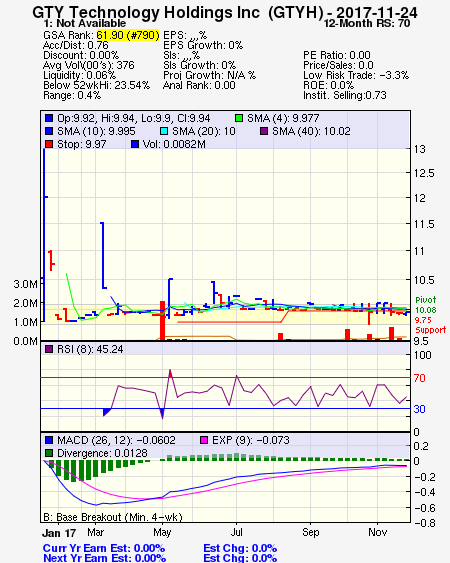The image size is (450, 563).
Task: Click the SMA (40): 10.02 legend text
Action: 311,131
